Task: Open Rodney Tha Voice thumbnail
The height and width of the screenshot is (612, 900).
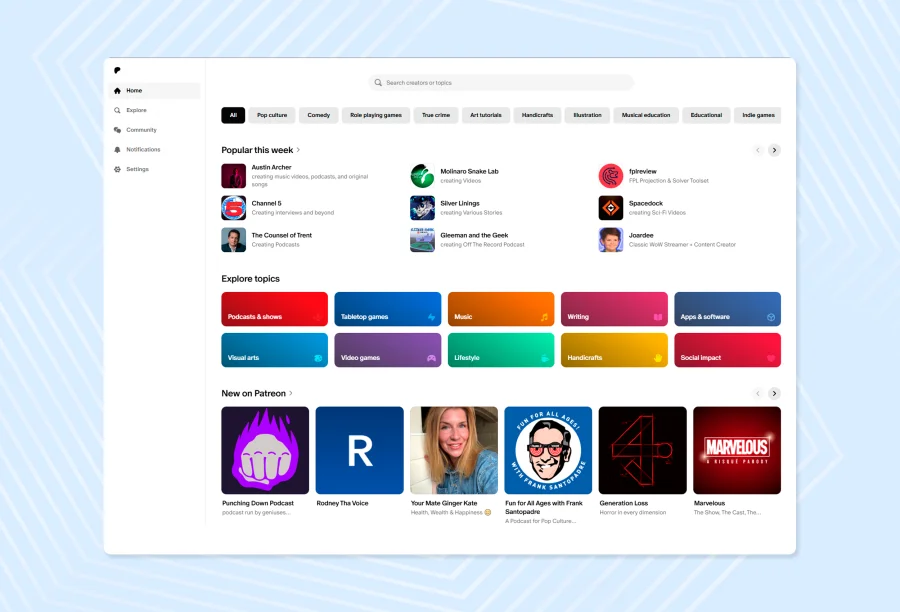Action: click(359, 451)
